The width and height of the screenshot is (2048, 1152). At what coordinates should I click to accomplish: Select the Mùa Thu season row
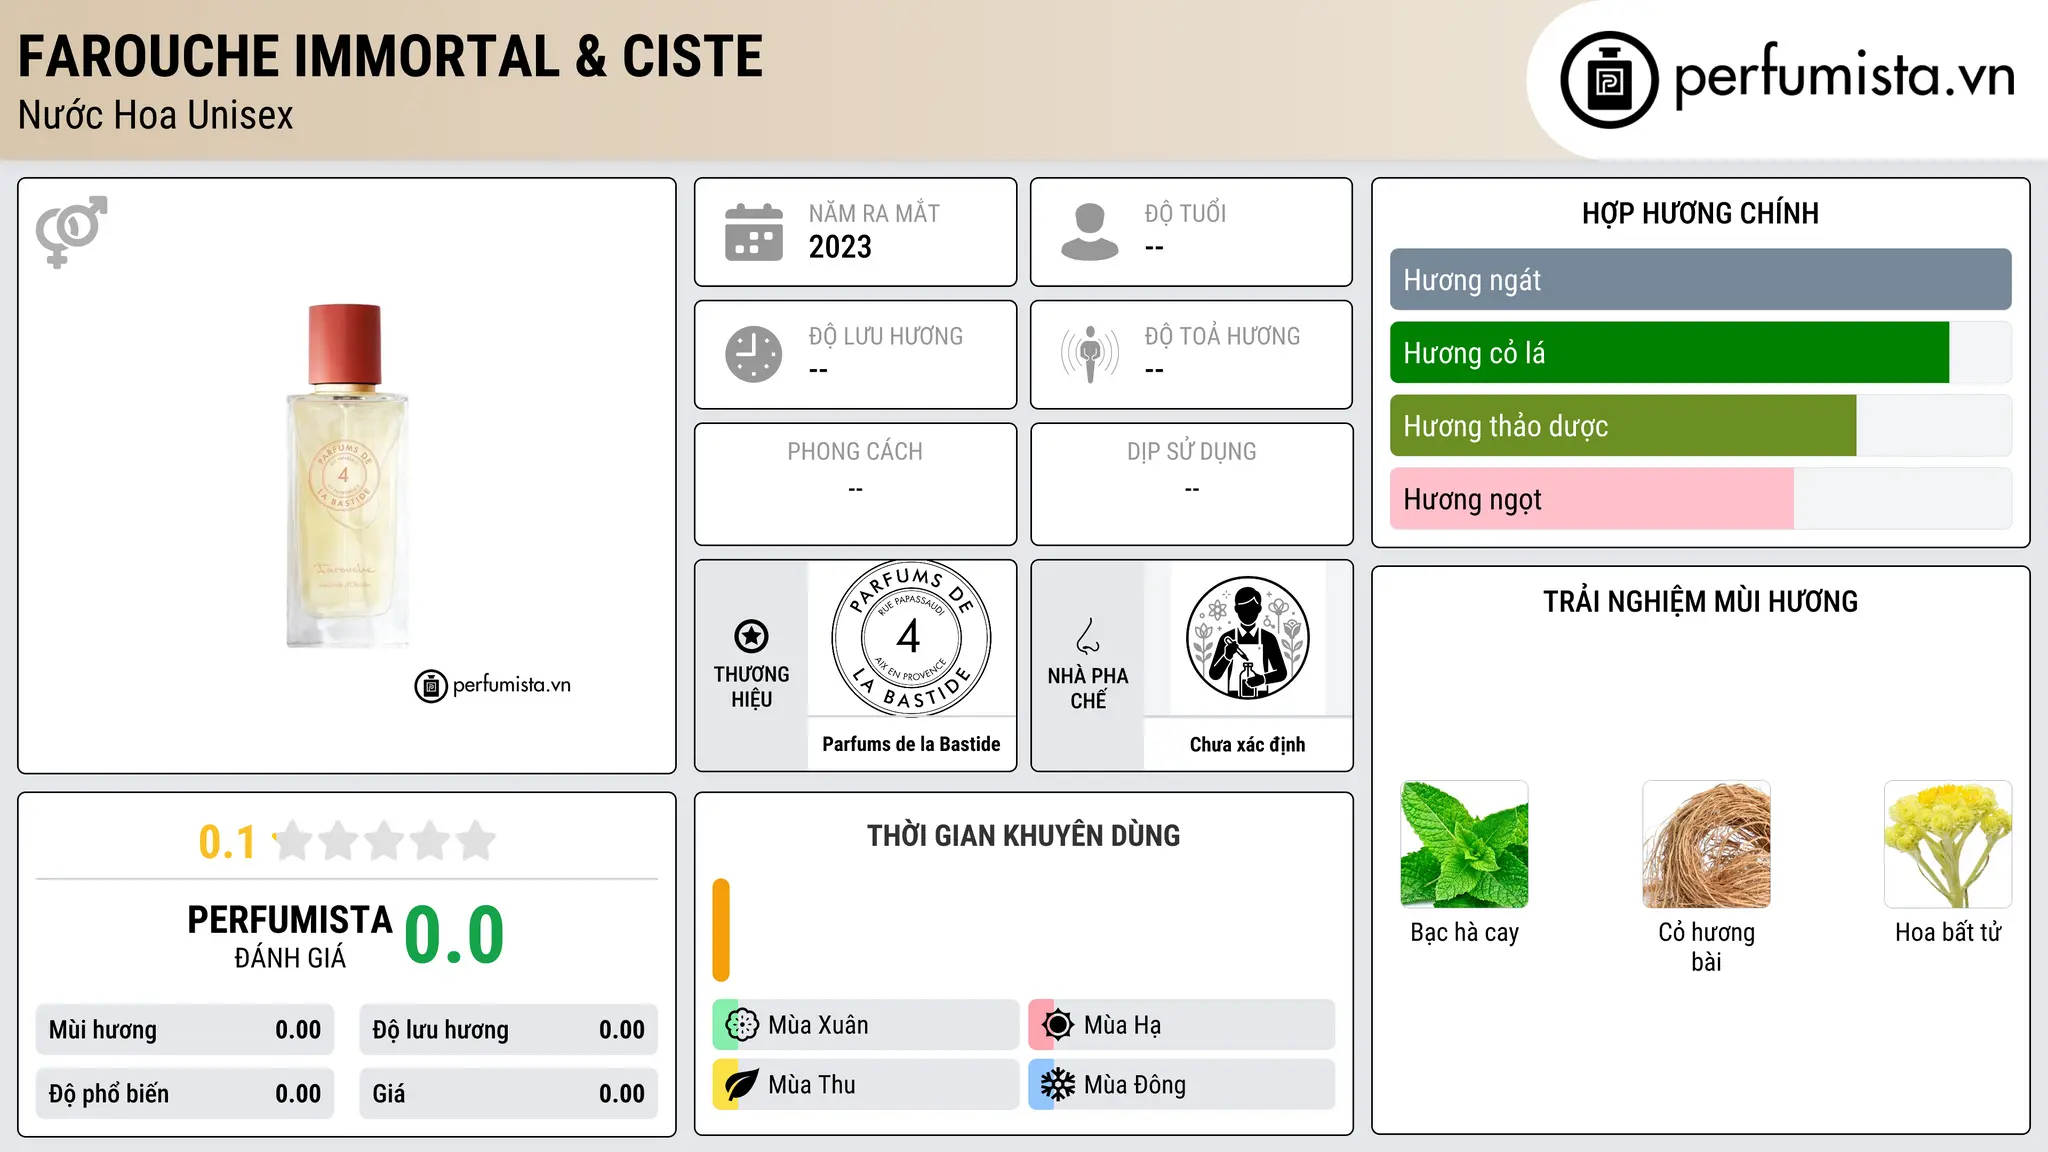[x=866, y=1084]
